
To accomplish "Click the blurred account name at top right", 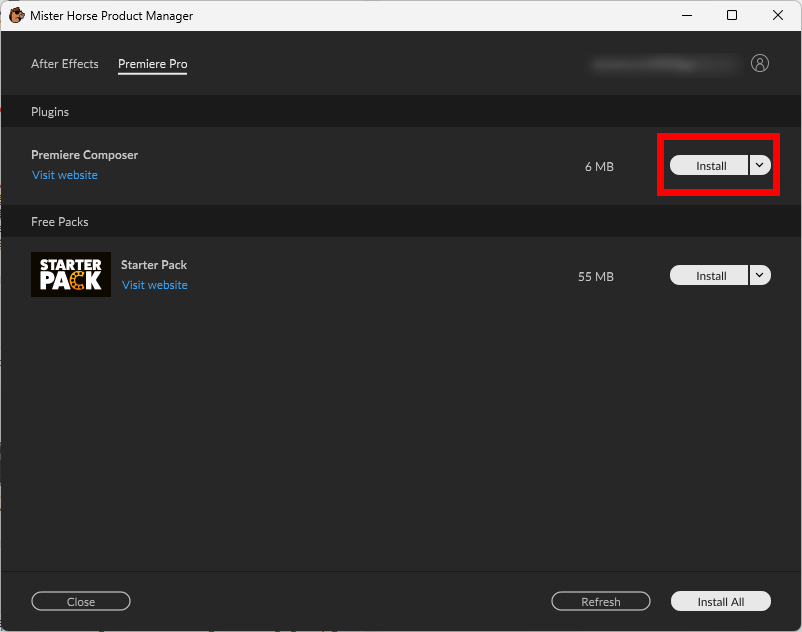I will tap(662, 63).
